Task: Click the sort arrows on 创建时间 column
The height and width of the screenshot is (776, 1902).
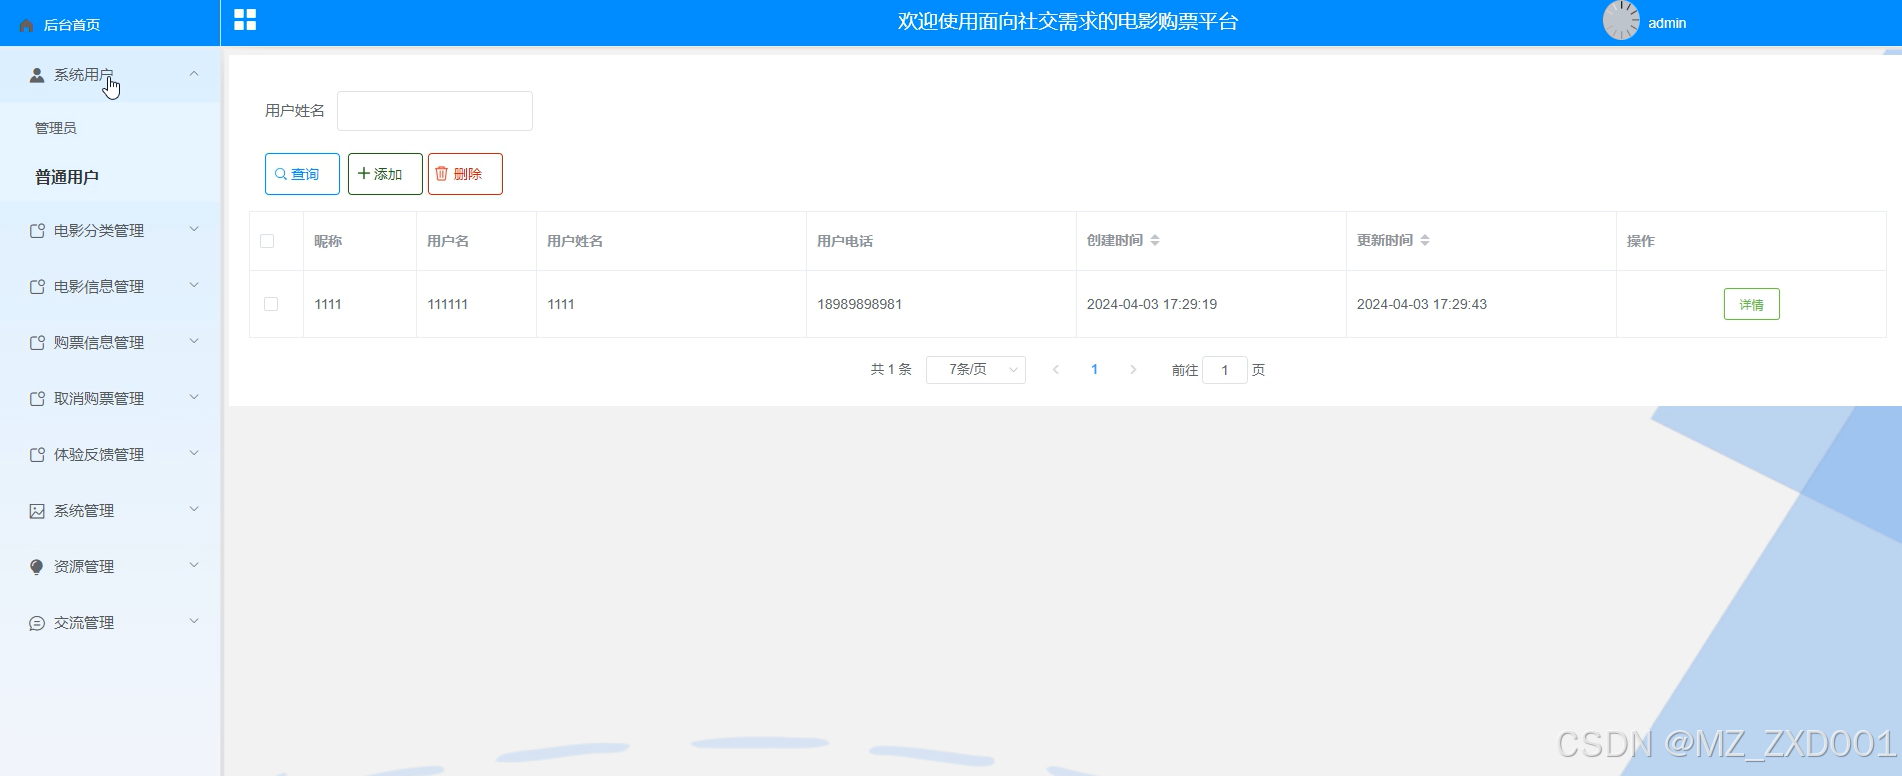Action: point(1155,240)
